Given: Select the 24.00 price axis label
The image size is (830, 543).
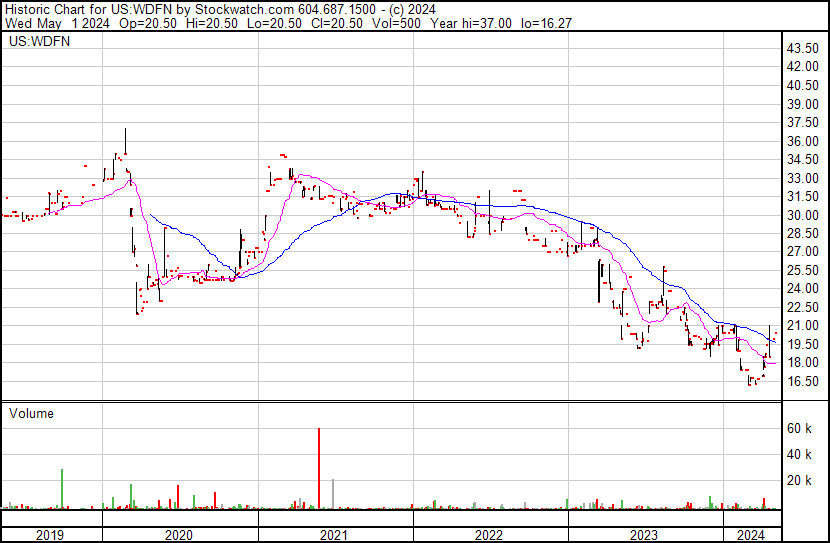Looking at the screenshot, I should point(802,288).
